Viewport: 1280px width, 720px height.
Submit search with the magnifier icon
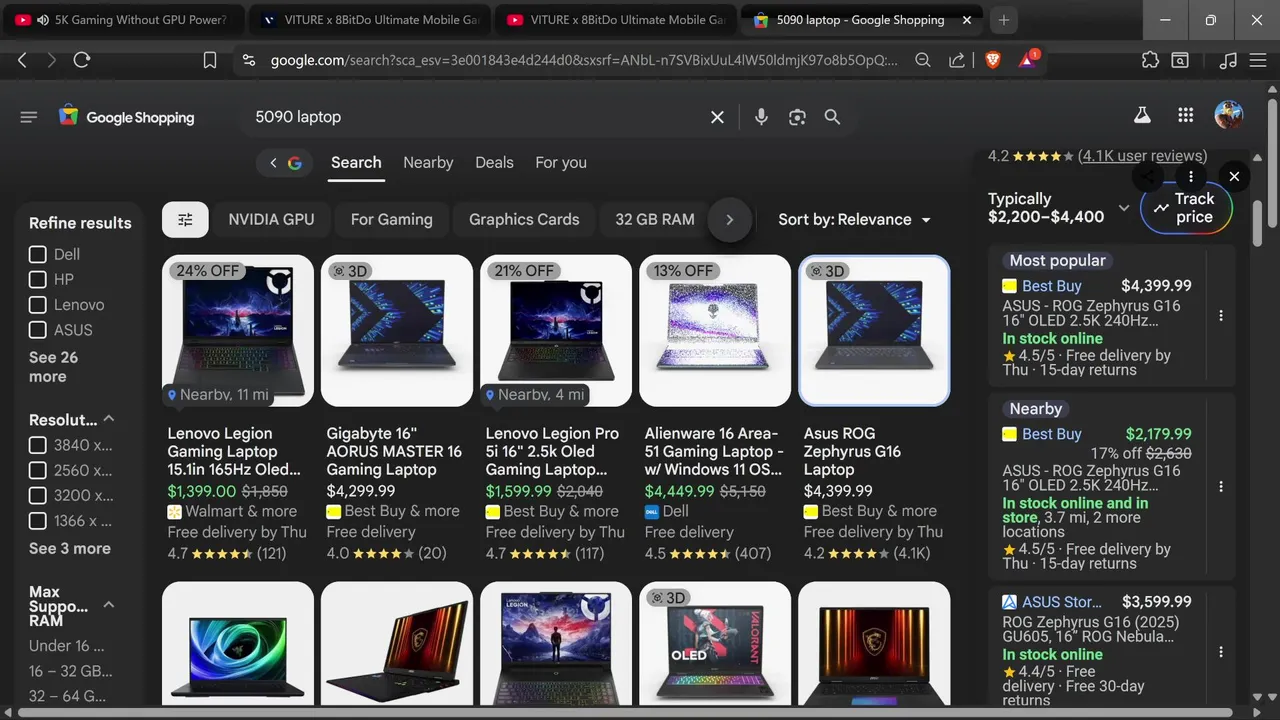832,117
